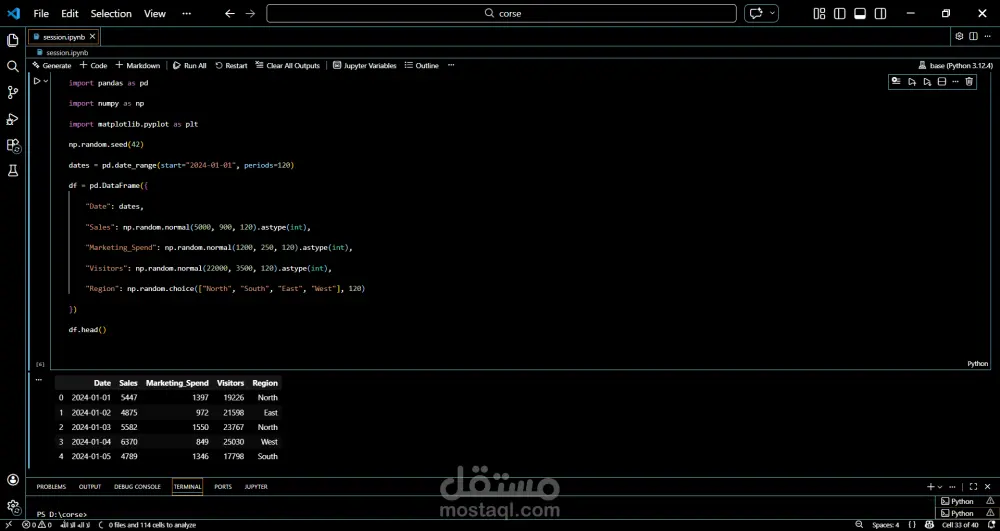
Task: Click Execute Cell and Below icon
Action: point(927,81)
